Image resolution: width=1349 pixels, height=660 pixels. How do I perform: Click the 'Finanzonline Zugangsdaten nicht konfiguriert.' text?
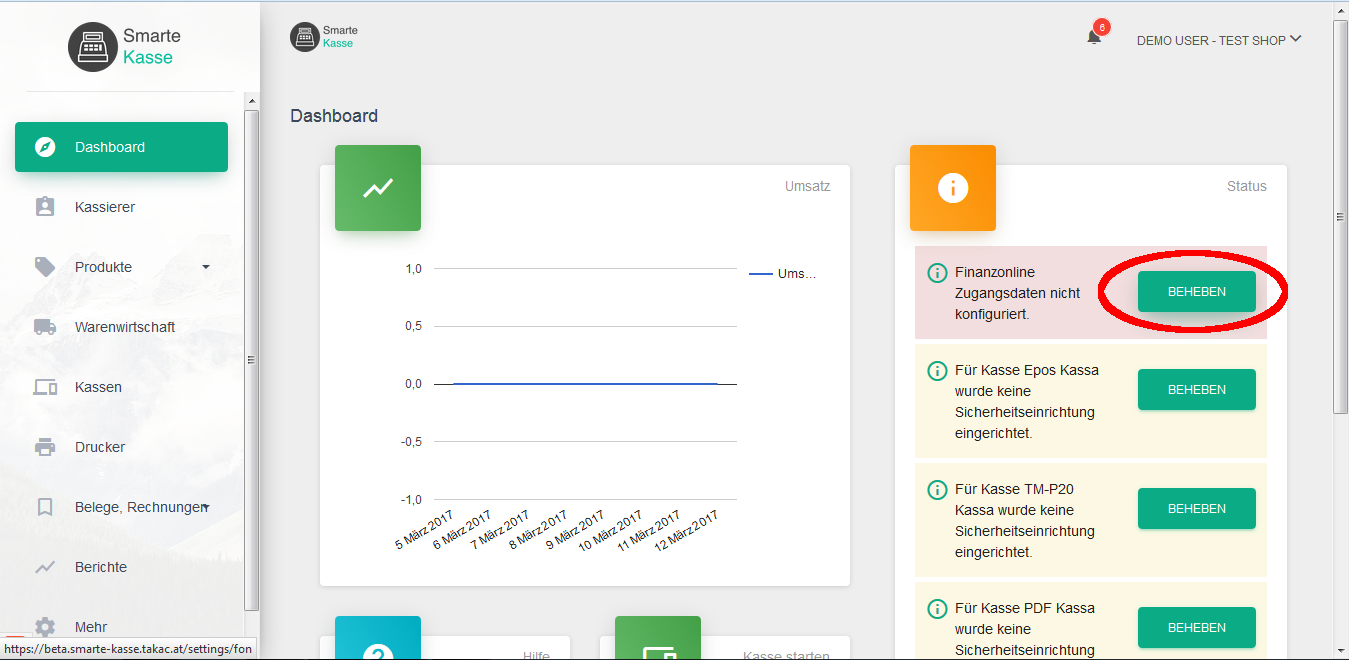pyautogui.click(x=1017, y=293)
